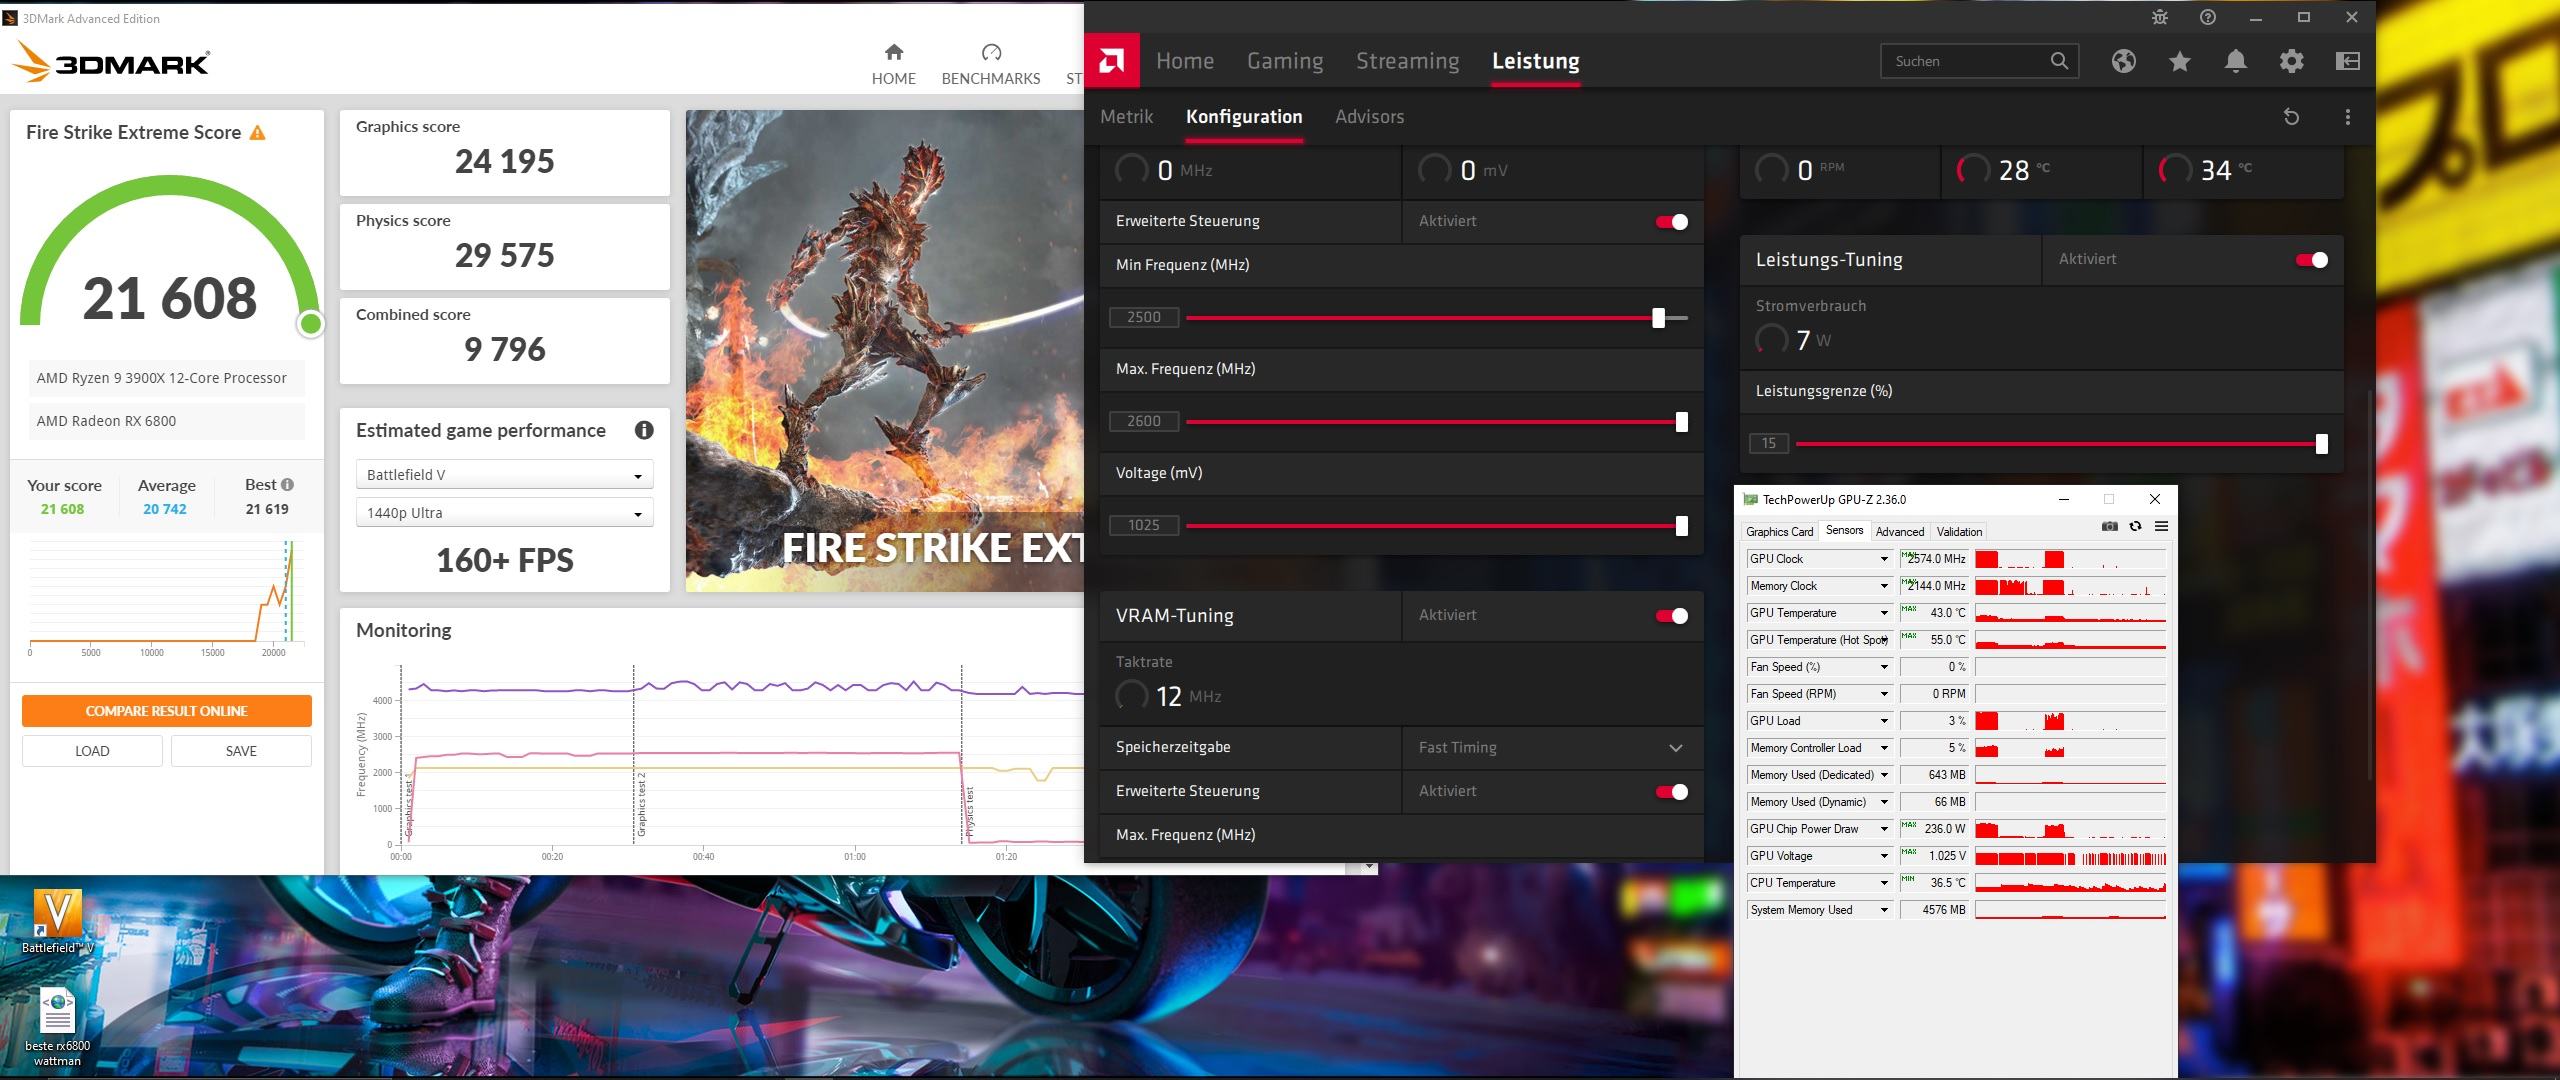Open GPU Voltage sensor dropdown
The image size is (2560, 1080).
(x=1884, y=856)
